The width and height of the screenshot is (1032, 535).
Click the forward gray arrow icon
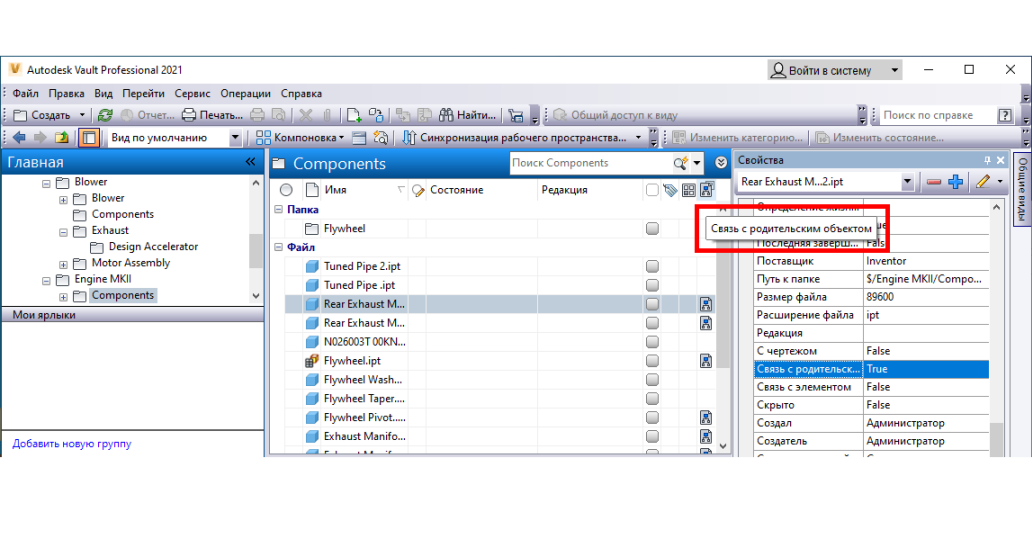pyautogui.click(x=40, y=138)
